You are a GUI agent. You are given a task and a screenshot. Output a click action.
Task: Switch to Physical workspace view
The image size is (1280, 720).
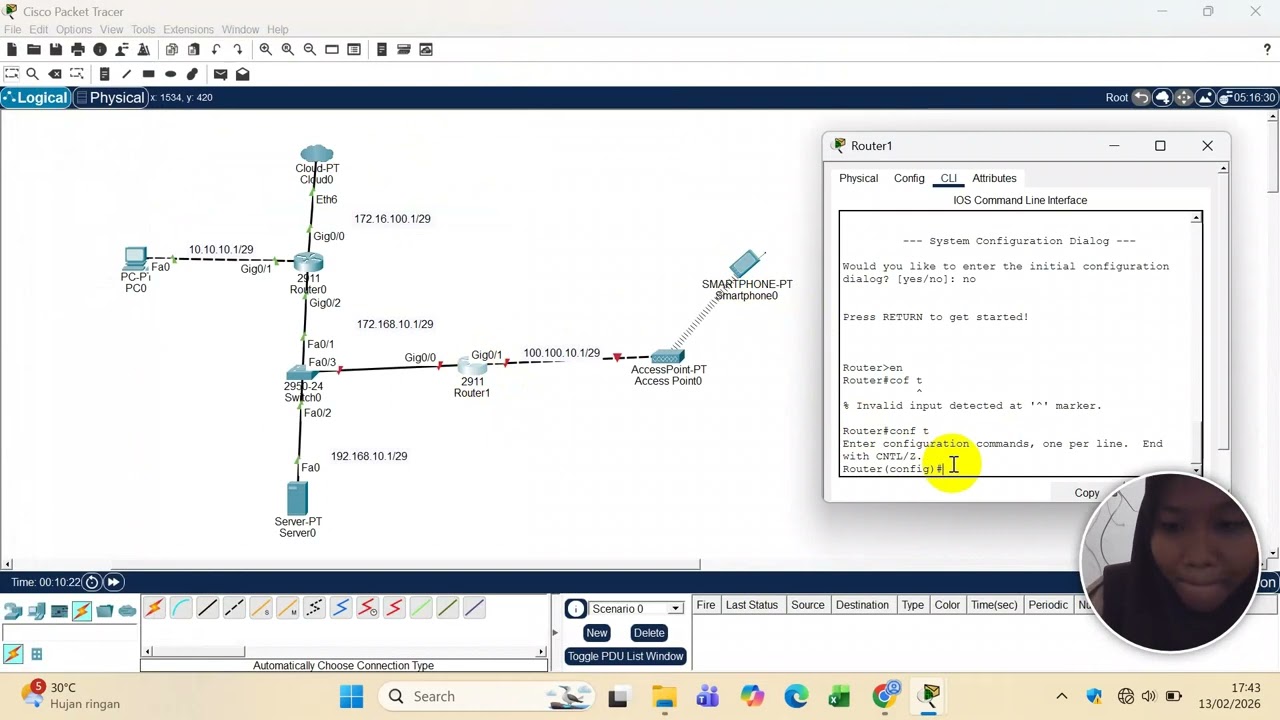(109, 97)
